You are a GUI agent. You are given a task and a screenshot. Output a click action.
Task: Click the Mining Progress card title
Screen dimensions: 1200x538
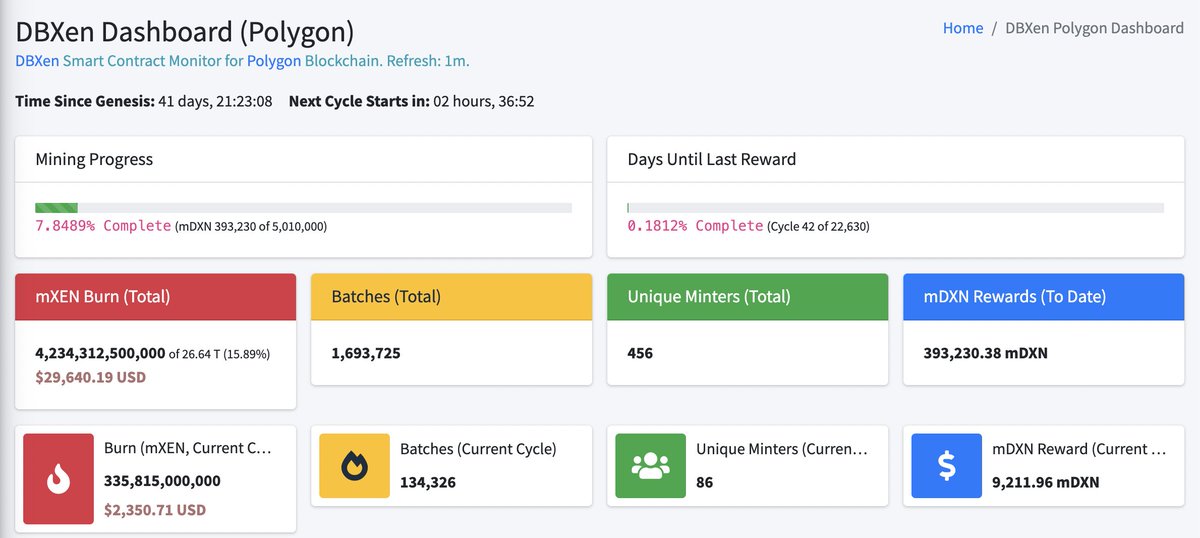coord(94,159)
